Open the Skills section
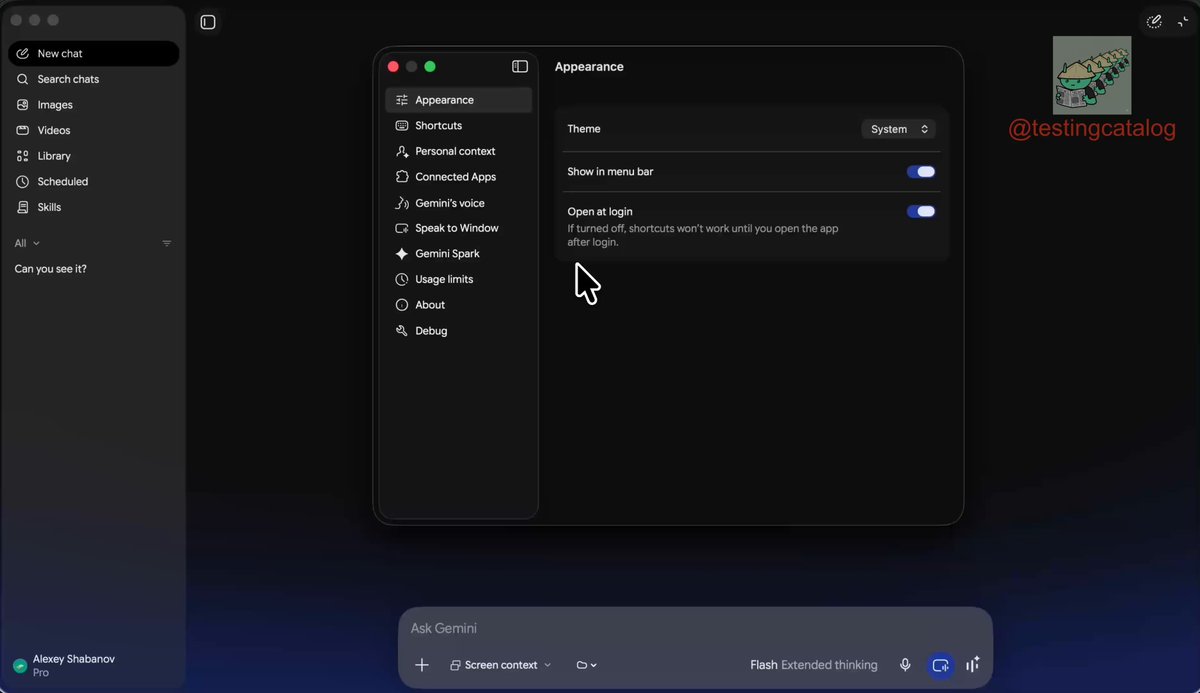This screenshot has height=693, width=1200. pos(94,207)
